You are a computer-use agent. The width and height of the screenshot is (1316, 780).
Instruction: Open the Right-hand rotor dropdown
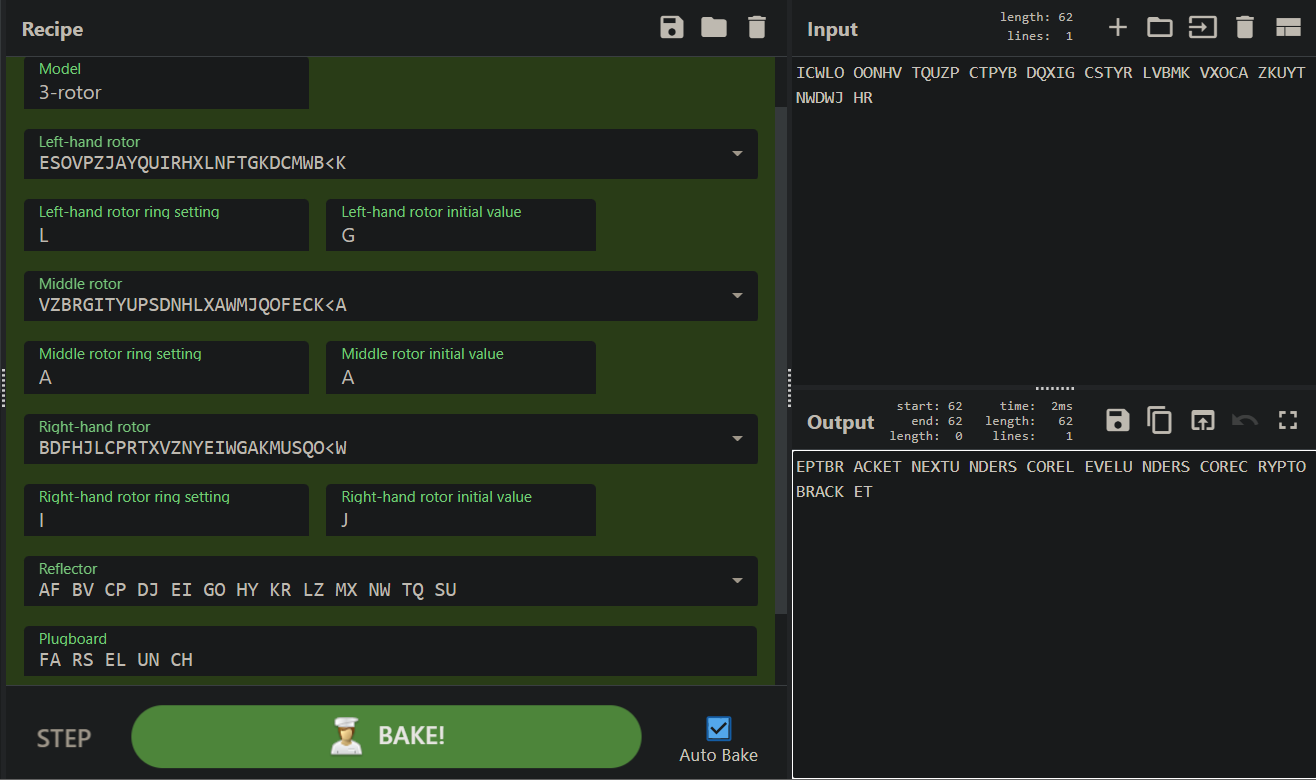tap(737, 438)
